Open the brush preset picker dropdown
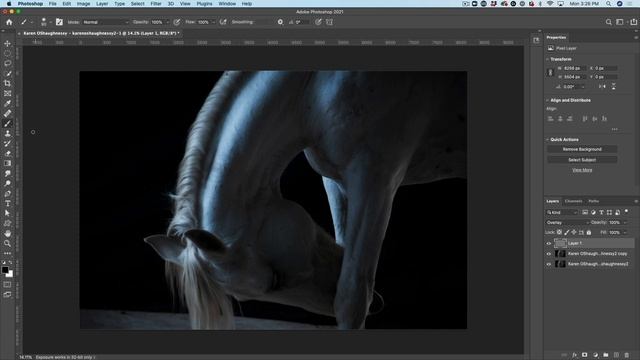The image size is (640, 360). pyautogui.click(x=50, y=22)
